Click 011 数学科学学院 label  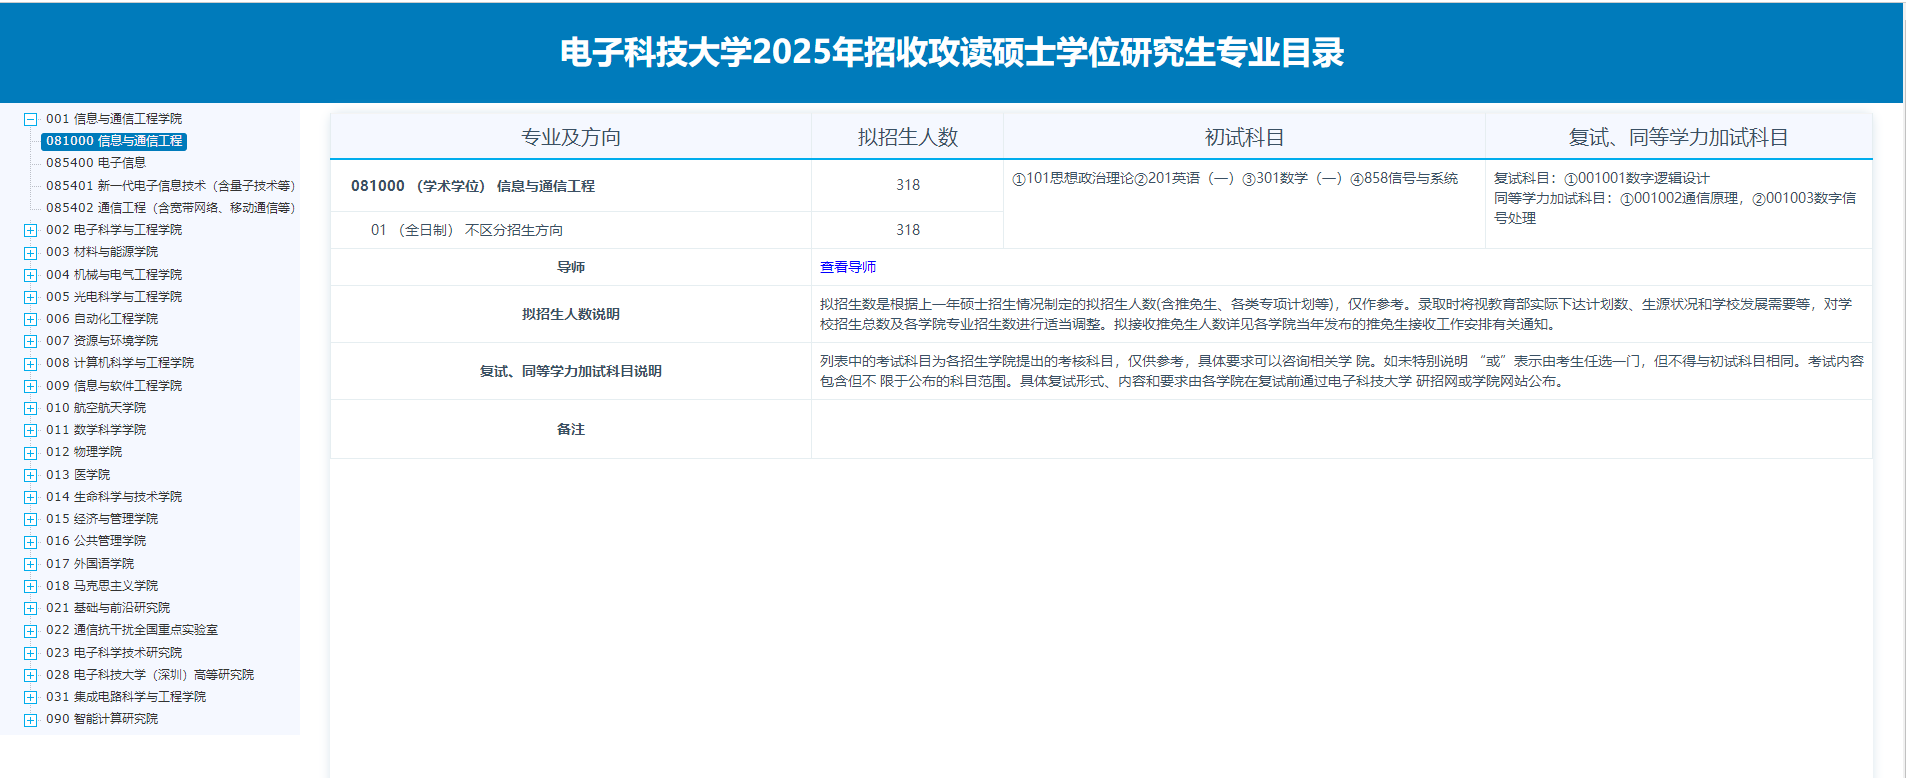[x=96, y=430]
